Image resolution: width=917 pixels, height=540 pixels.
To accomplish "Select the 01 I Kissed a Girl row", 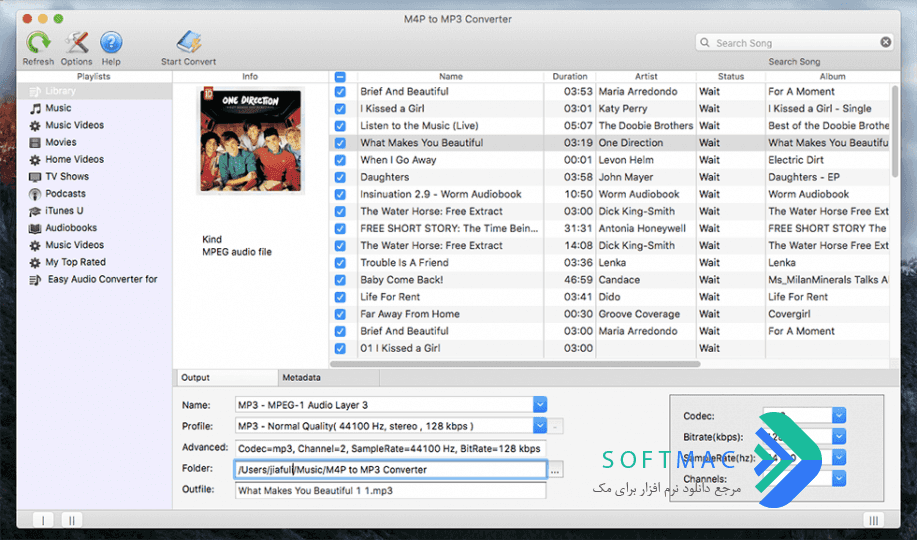I will (611, 348).
